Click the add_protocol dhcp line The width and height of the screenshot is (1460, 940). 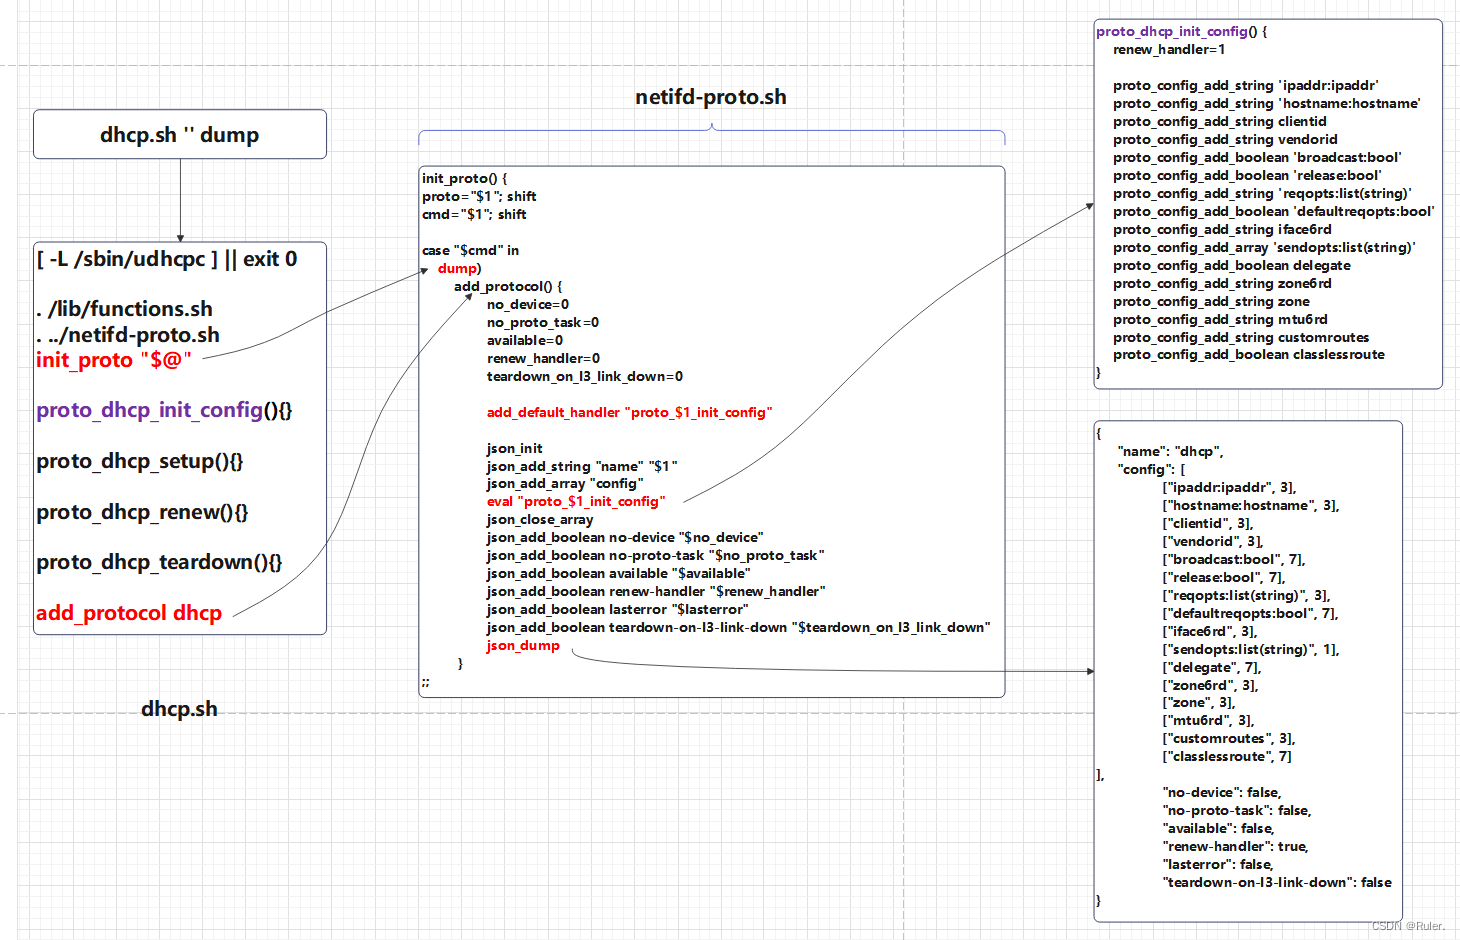(x=129, y=613)
